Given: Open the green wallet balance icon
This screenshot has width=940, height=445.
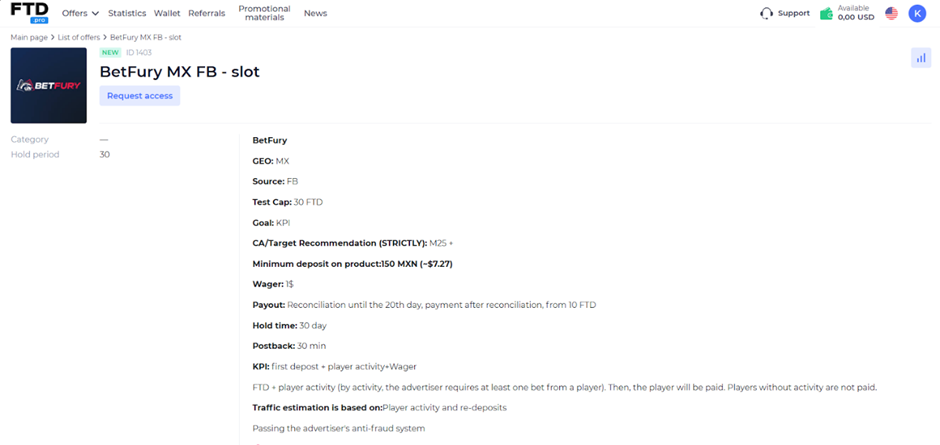Looking at the screenshot, I should 827,13.
